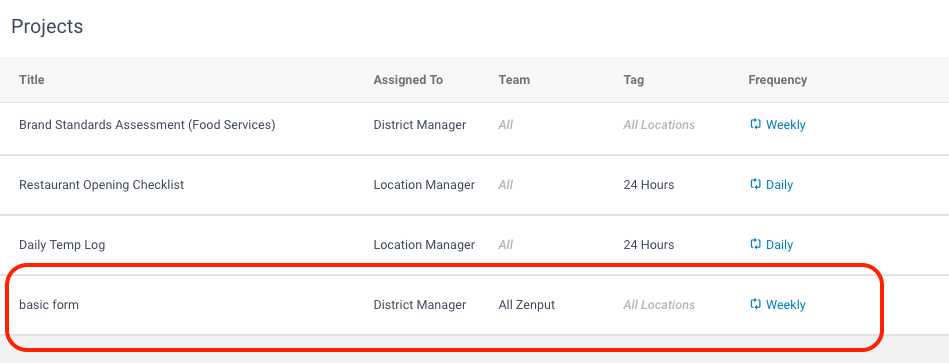
Task: Click the Team column header
Action: (x=514, y=80)
